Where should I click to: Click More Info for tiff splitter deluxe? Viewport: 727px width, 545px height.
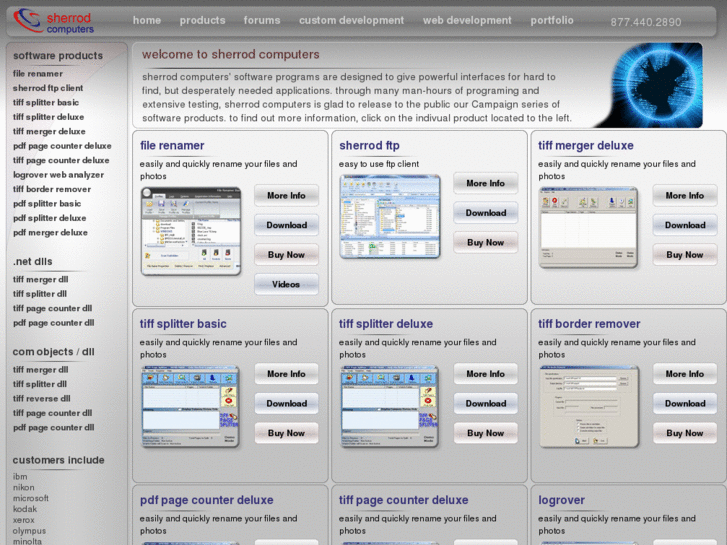(x=485, y=374)
